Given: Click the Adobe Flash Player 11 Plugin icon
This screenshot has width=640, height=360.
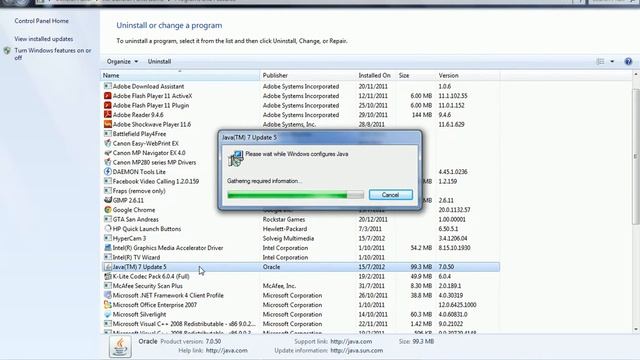Looking at the screenshot, I should tap(107, 105).
